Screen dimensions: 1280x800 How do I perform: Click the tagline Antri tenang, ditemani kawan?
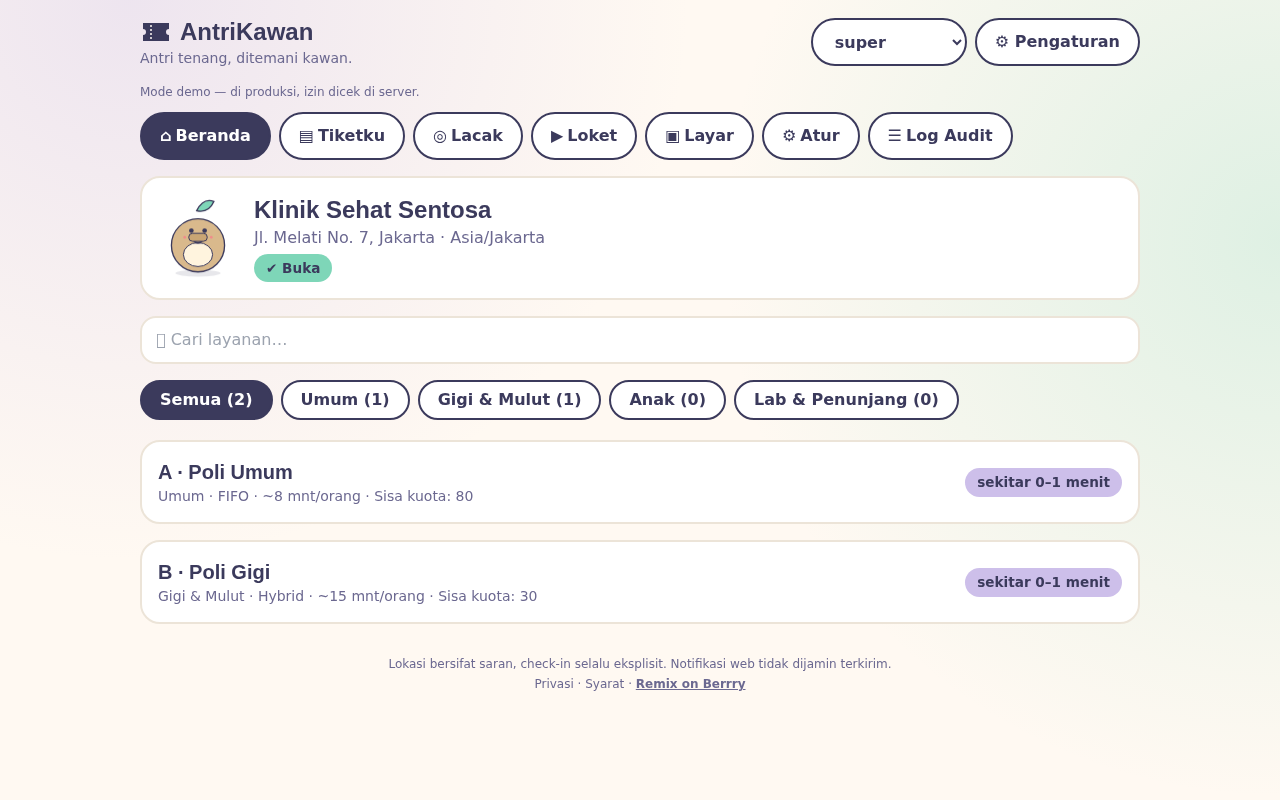point(246,58)
